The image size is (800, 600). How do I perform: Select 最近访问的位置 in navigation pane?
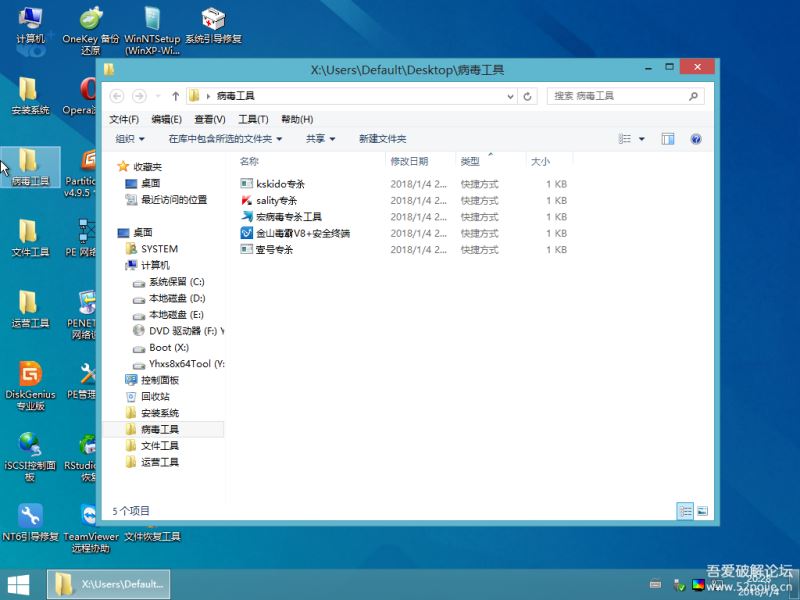[166, 199]
